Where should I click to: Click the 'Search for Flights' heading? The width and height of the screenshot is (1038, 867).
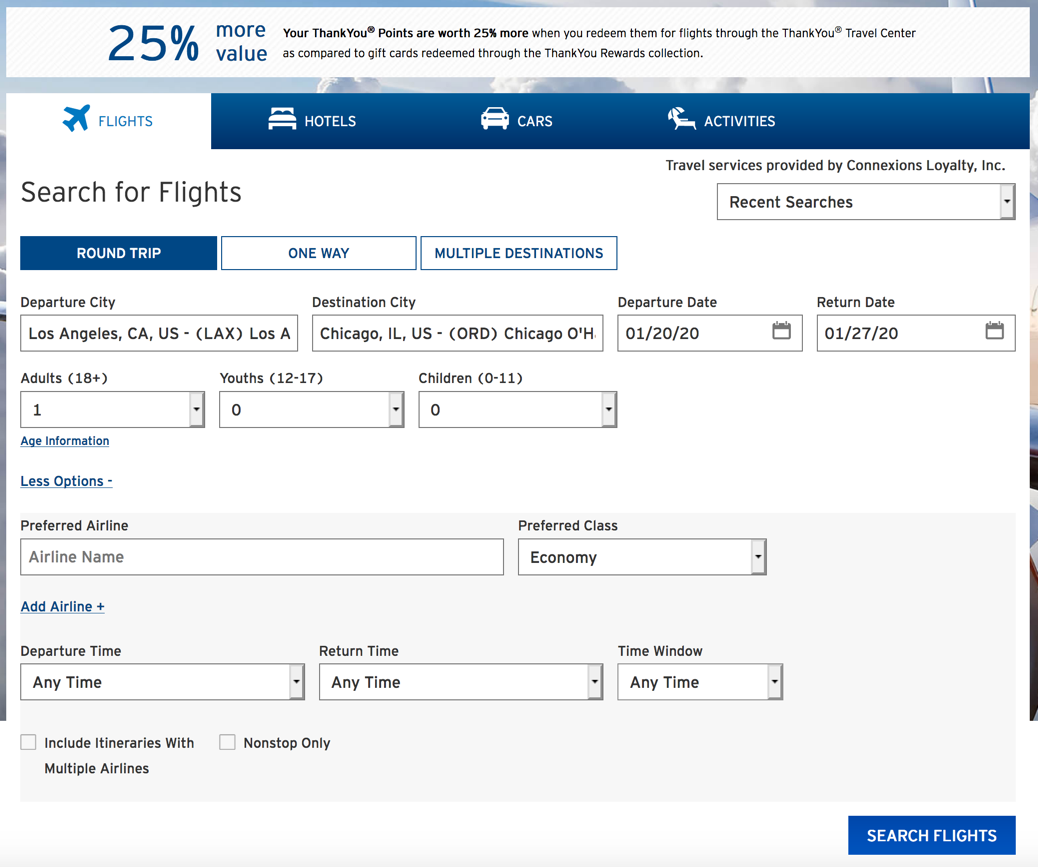pyautogui.click(x=131, y=193)
